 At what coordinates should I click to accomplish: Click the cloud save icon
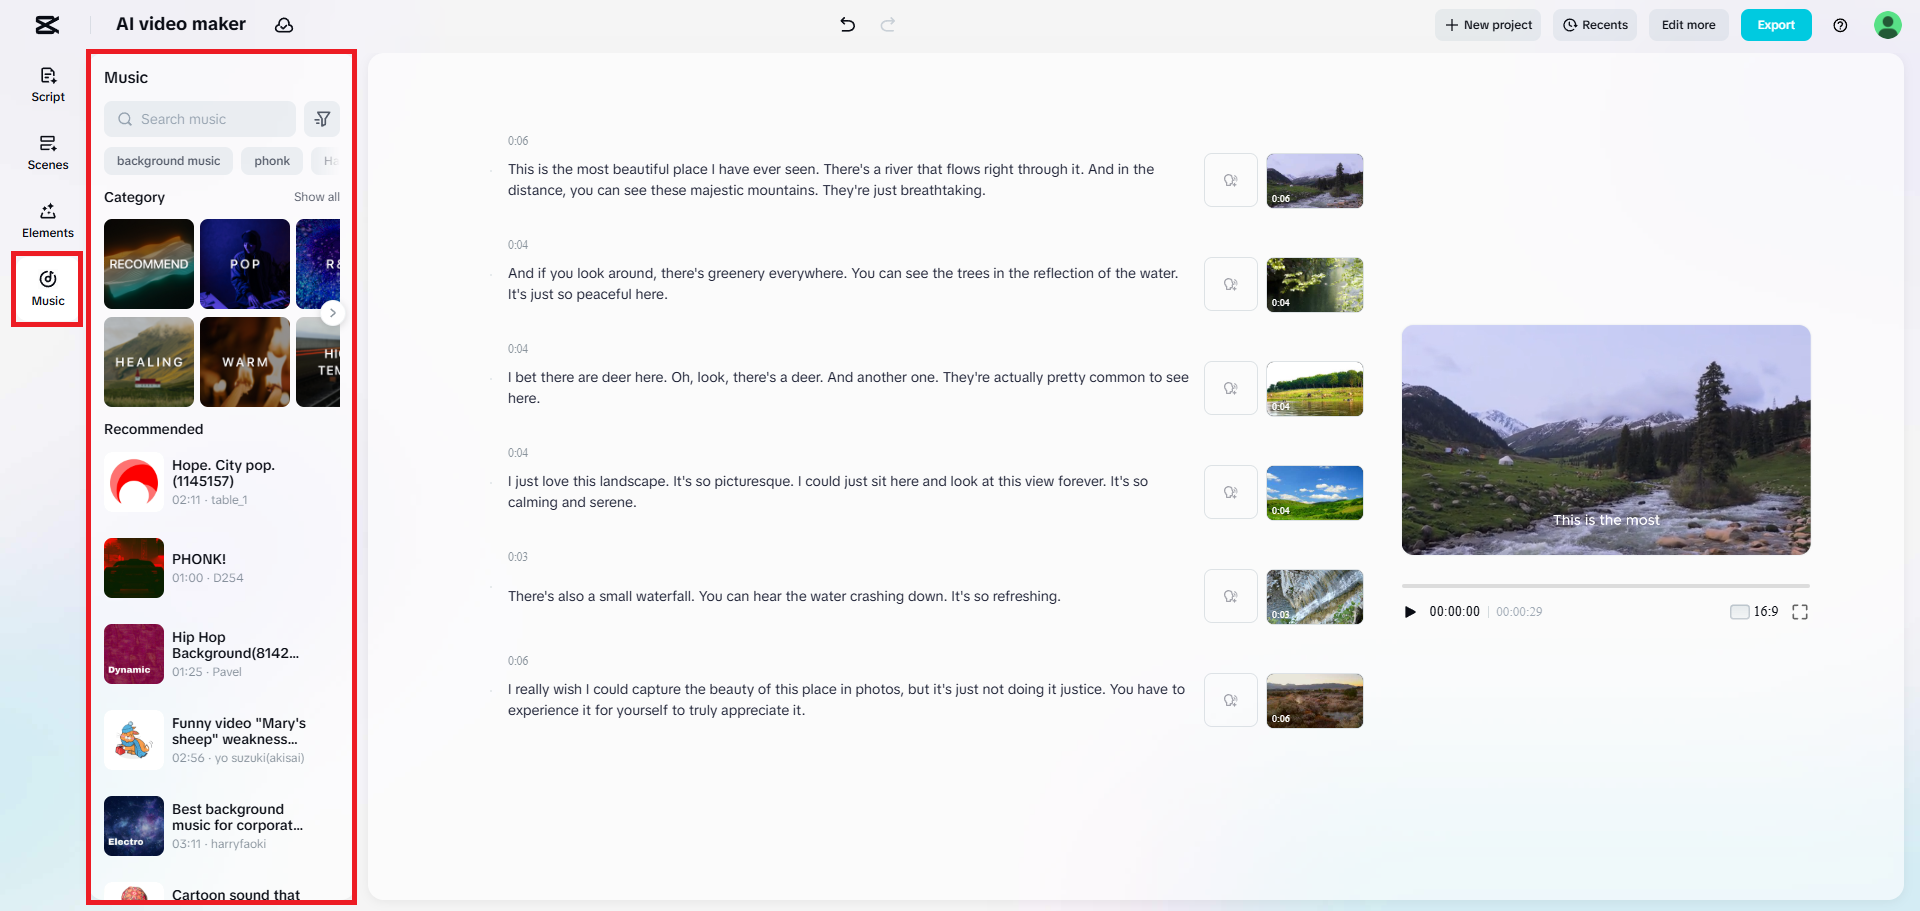284,25
